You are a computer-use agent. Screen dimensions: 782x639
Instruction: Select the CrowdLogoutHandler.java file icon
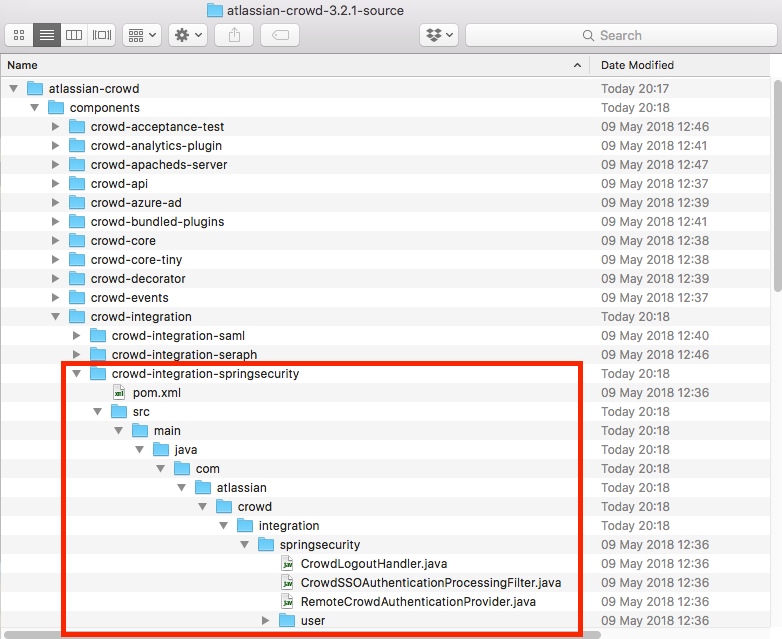point(287,564)
